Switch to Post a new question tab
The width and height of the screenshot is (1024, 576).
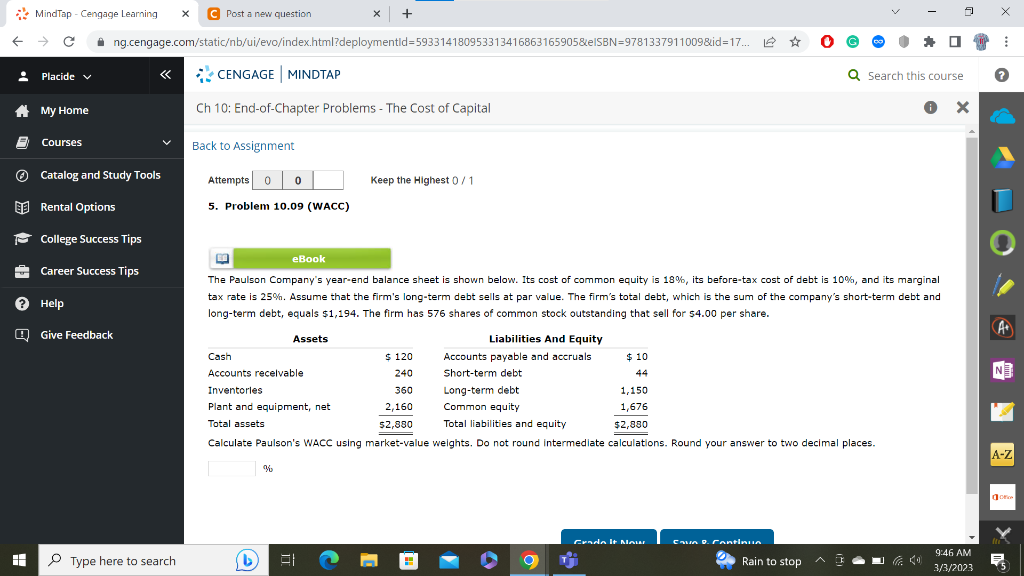point(268,14)
